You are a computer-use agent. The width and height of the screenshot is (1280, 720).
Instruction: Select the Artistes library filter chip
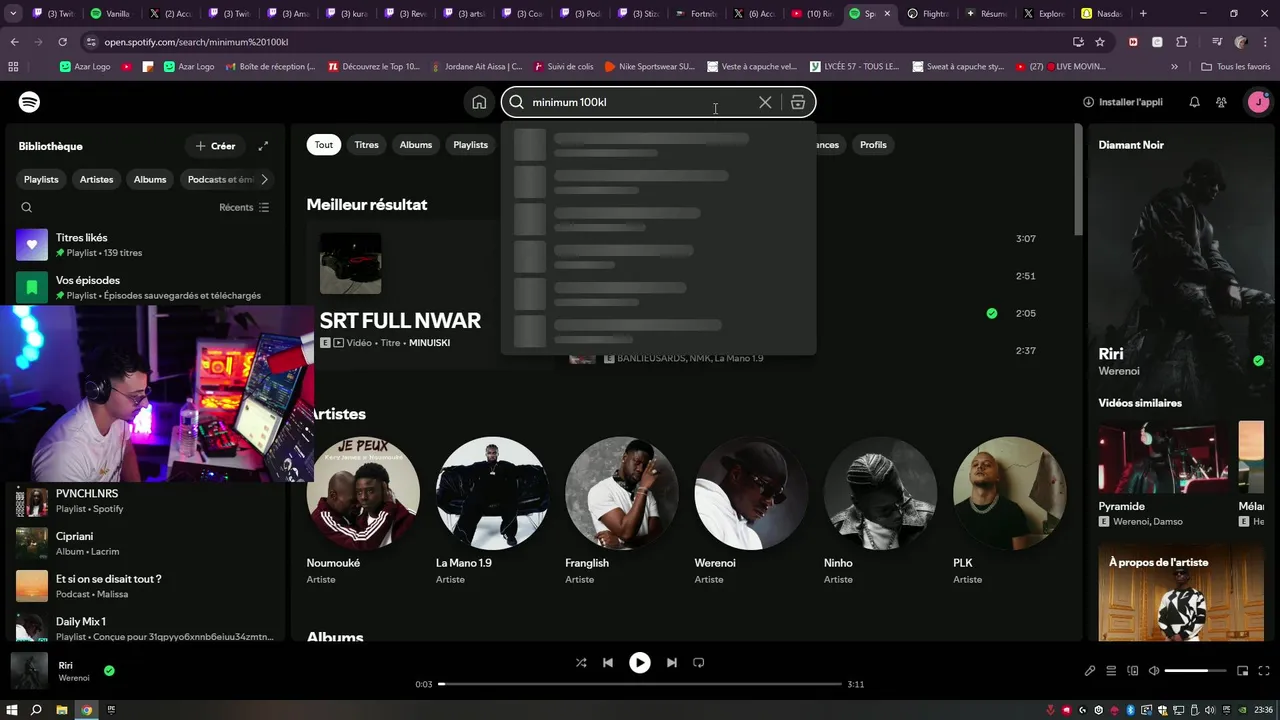point(97,179)
